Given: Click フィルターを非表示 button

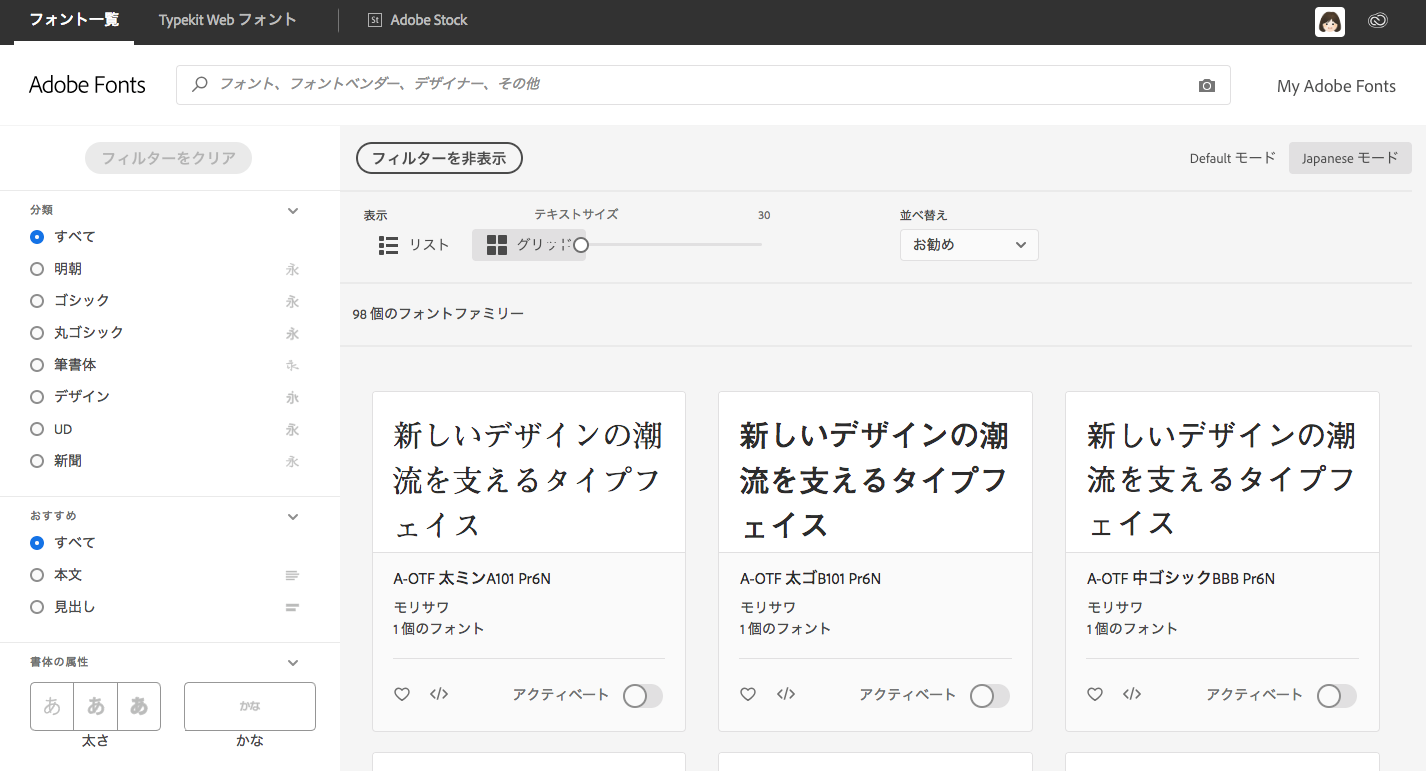Looking at the screenshot, I should [439, 158].
